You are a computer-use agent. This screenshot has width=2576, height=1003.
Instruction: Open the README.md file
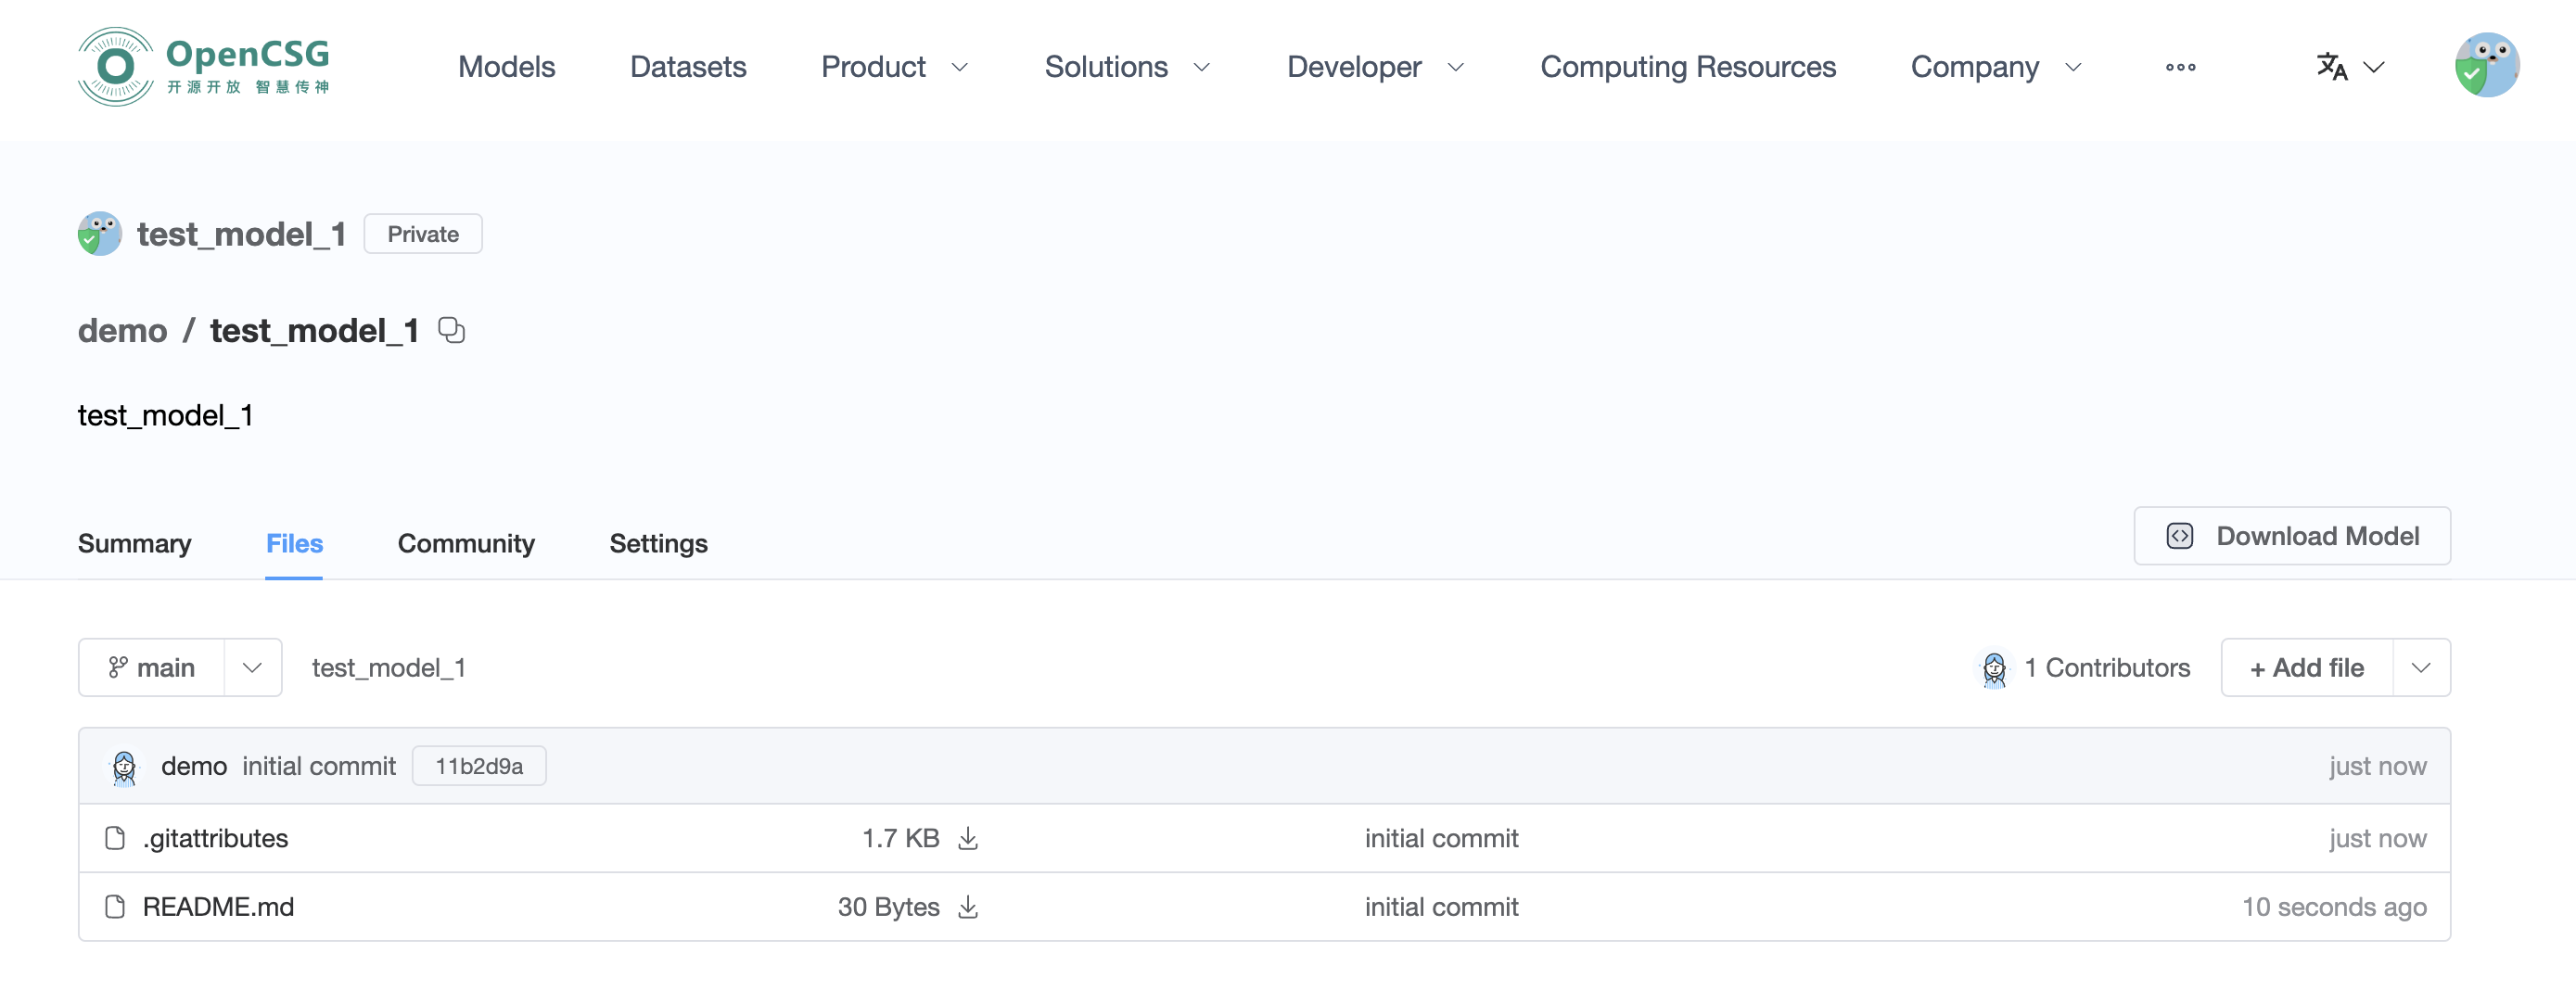click(218, 907)
